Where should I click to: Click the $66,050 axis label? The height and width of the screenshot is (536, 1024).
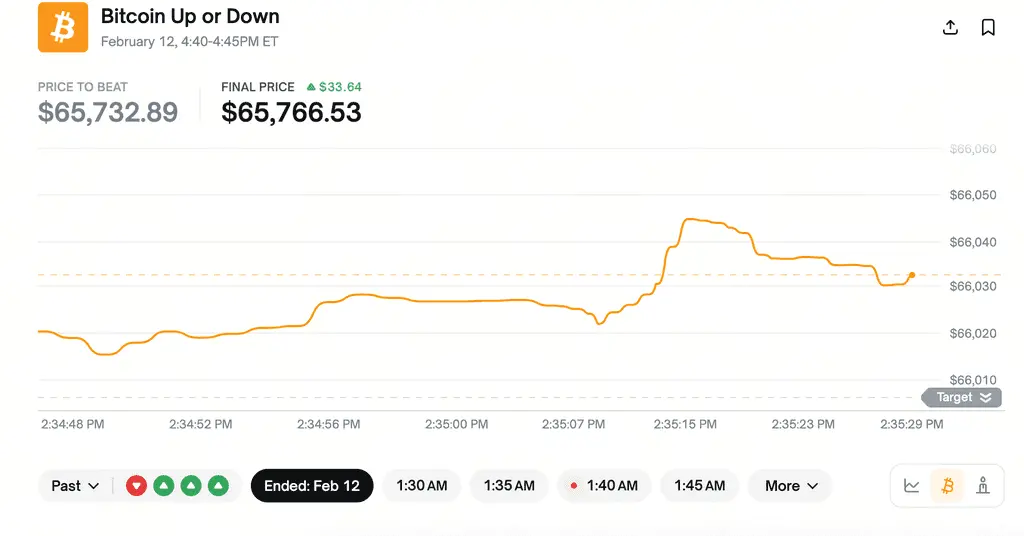point(973,195)
